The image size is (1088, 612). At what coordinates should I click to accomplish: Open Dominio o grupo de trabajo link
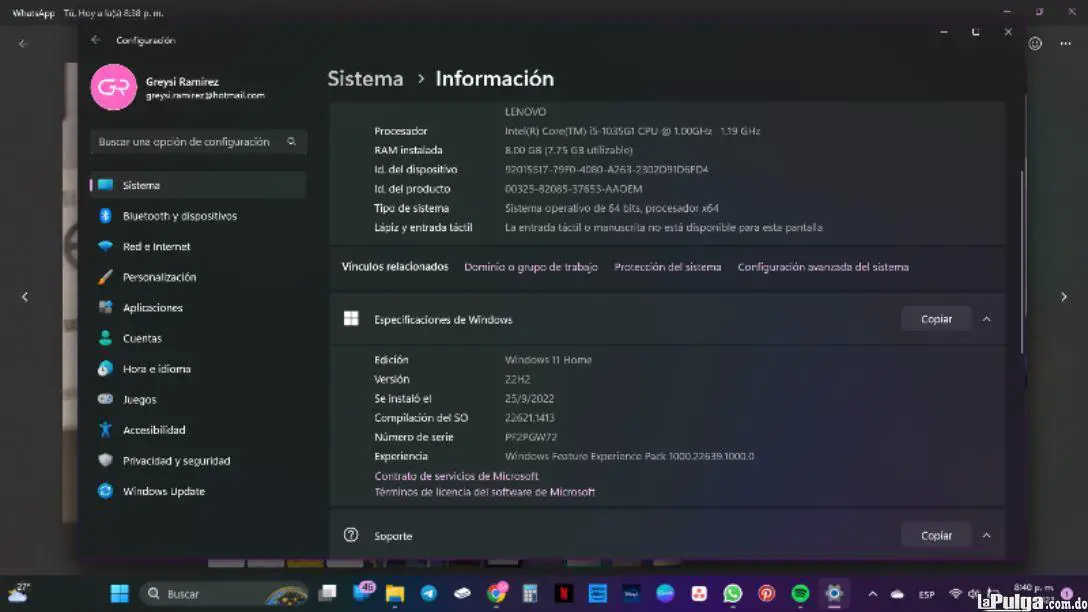[x=531, y=267]
